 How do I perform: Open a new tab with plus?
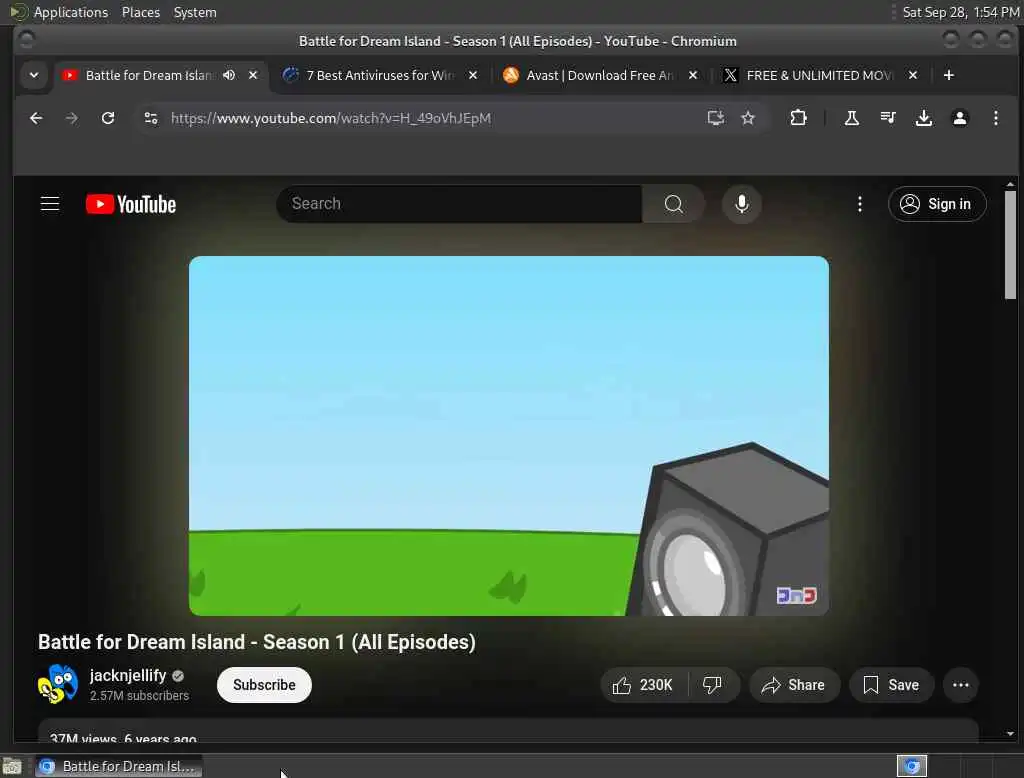click(x=948, y=75)
